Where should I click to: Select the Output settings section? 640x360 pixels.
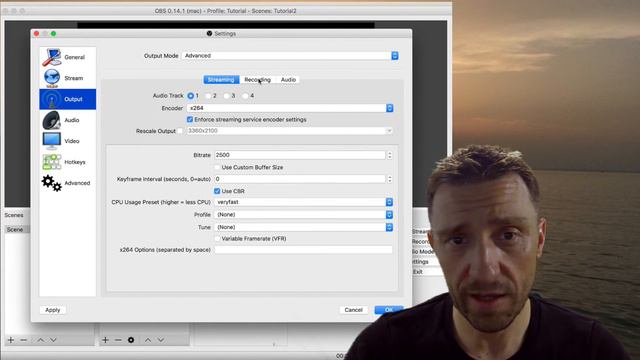point(67,99)
